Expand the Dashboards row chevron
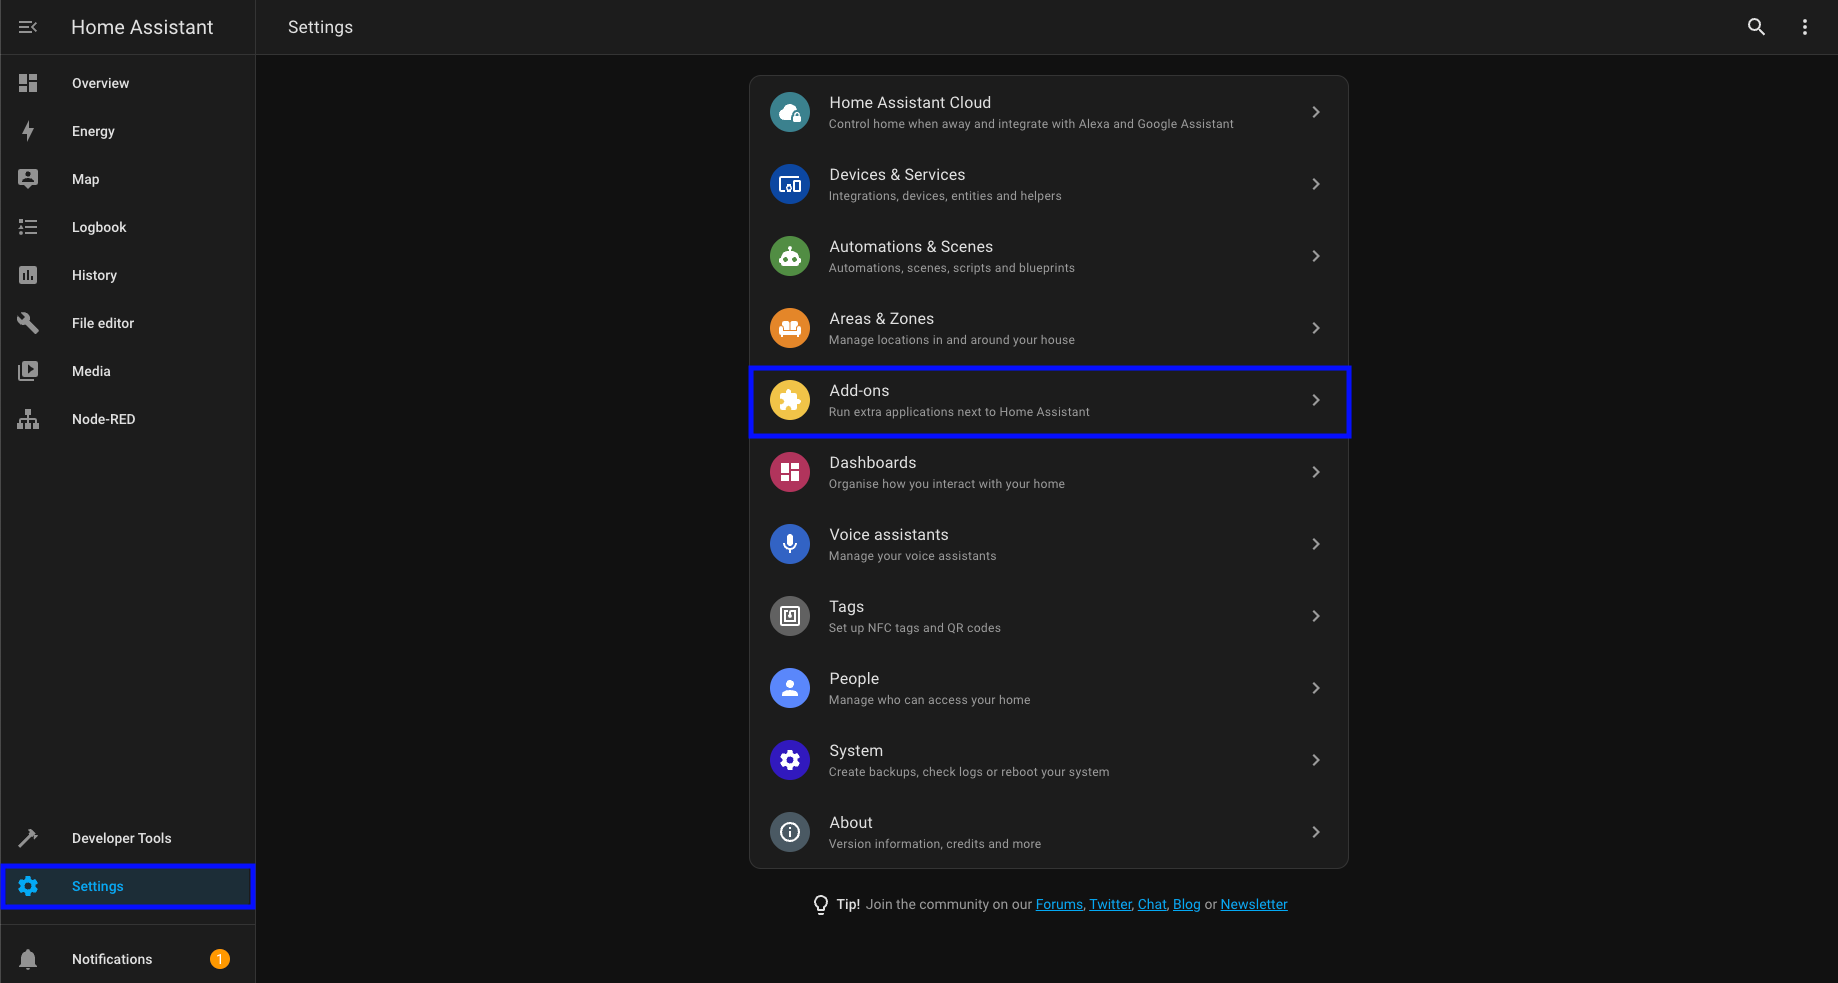The width and height of the screenshot is (1838, 983). pos(1316,472)
